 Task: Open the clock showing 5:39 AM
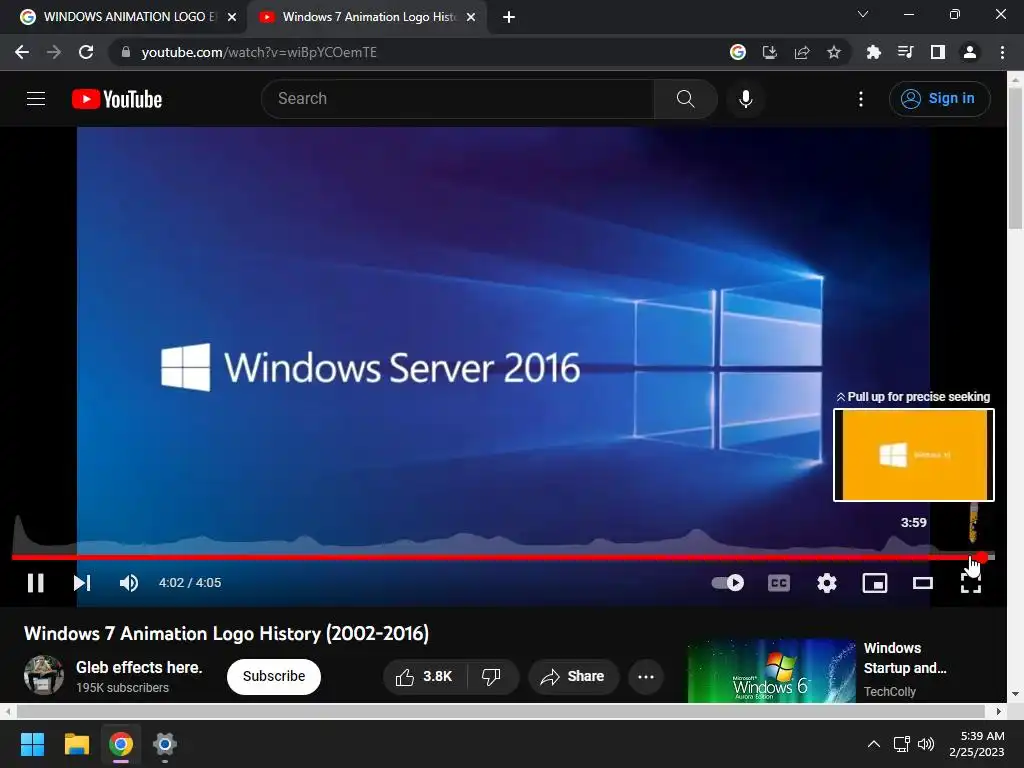977,744
